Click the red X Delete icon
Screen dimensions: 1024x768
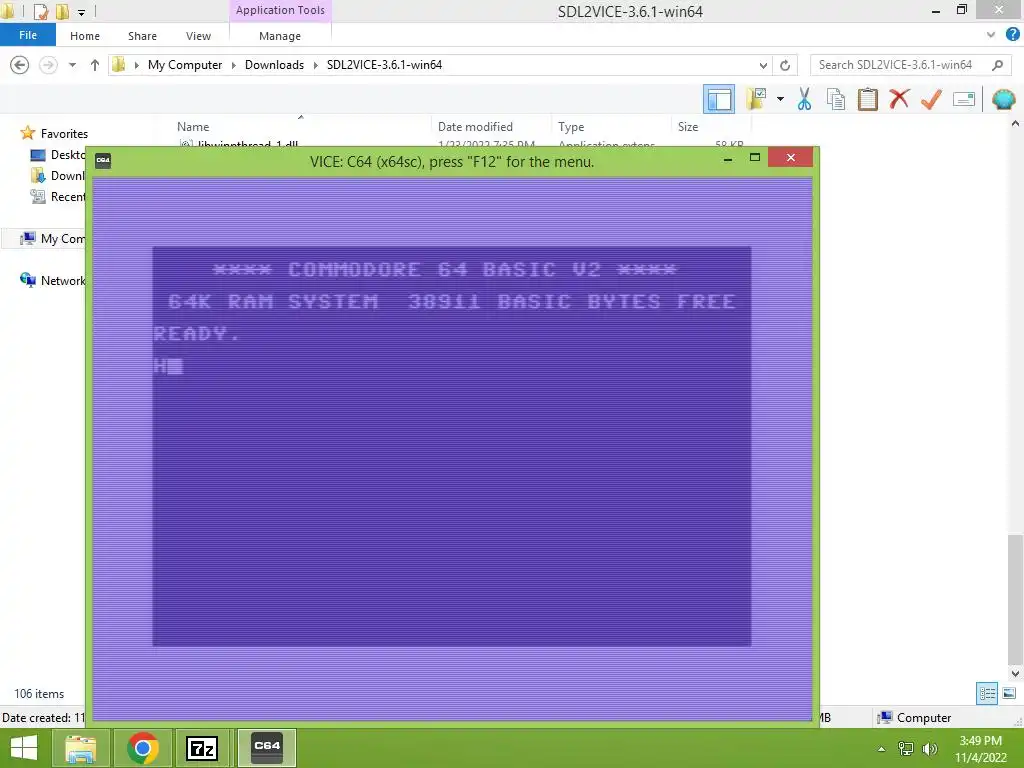pyautogui.click(x=899, y=99)
